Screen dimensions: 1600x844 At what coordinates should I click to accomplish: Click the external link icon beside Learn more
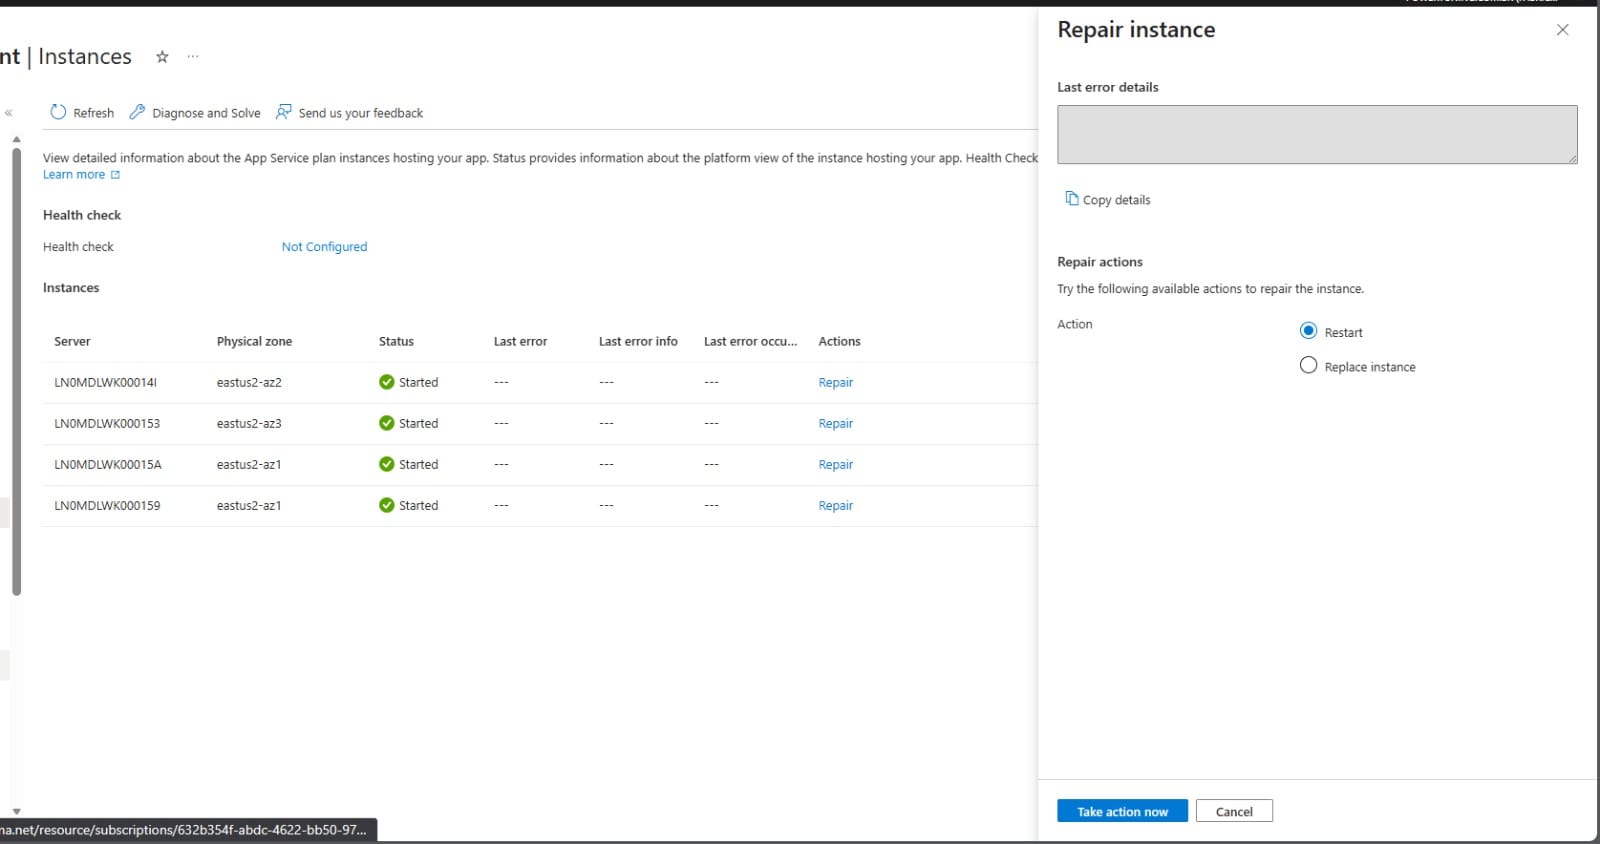115,175
